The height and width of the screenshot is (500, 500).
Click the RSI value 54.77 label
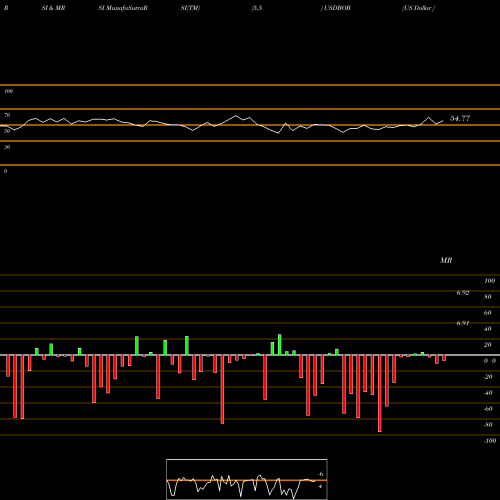460,118
